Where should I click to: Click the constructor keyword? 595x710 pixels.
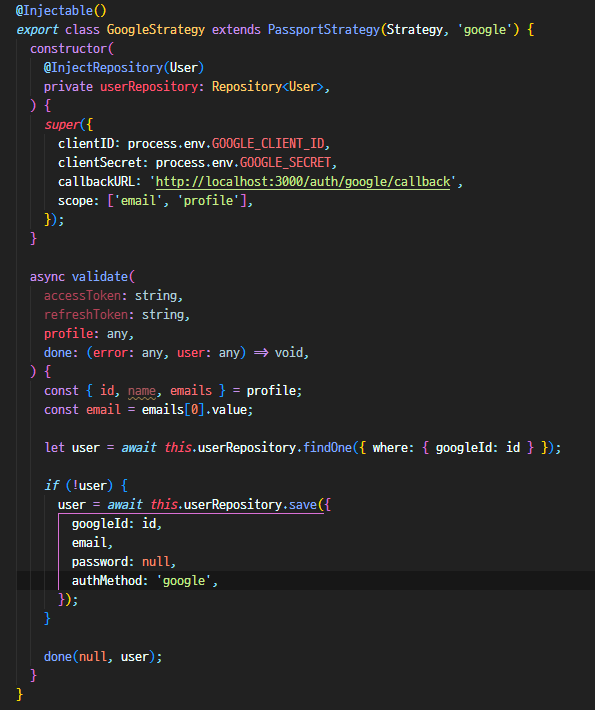68,48
